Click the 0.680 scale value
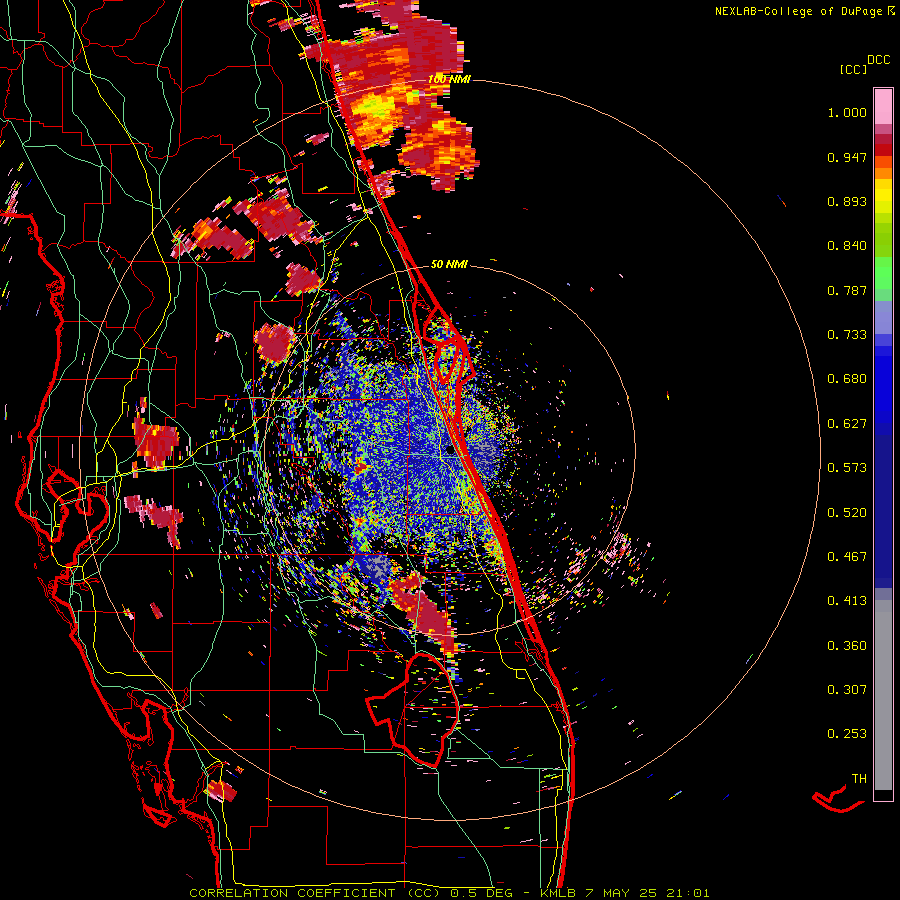This screenshot has height=900, width=900. pyautogui.click(x=847, y=379)
